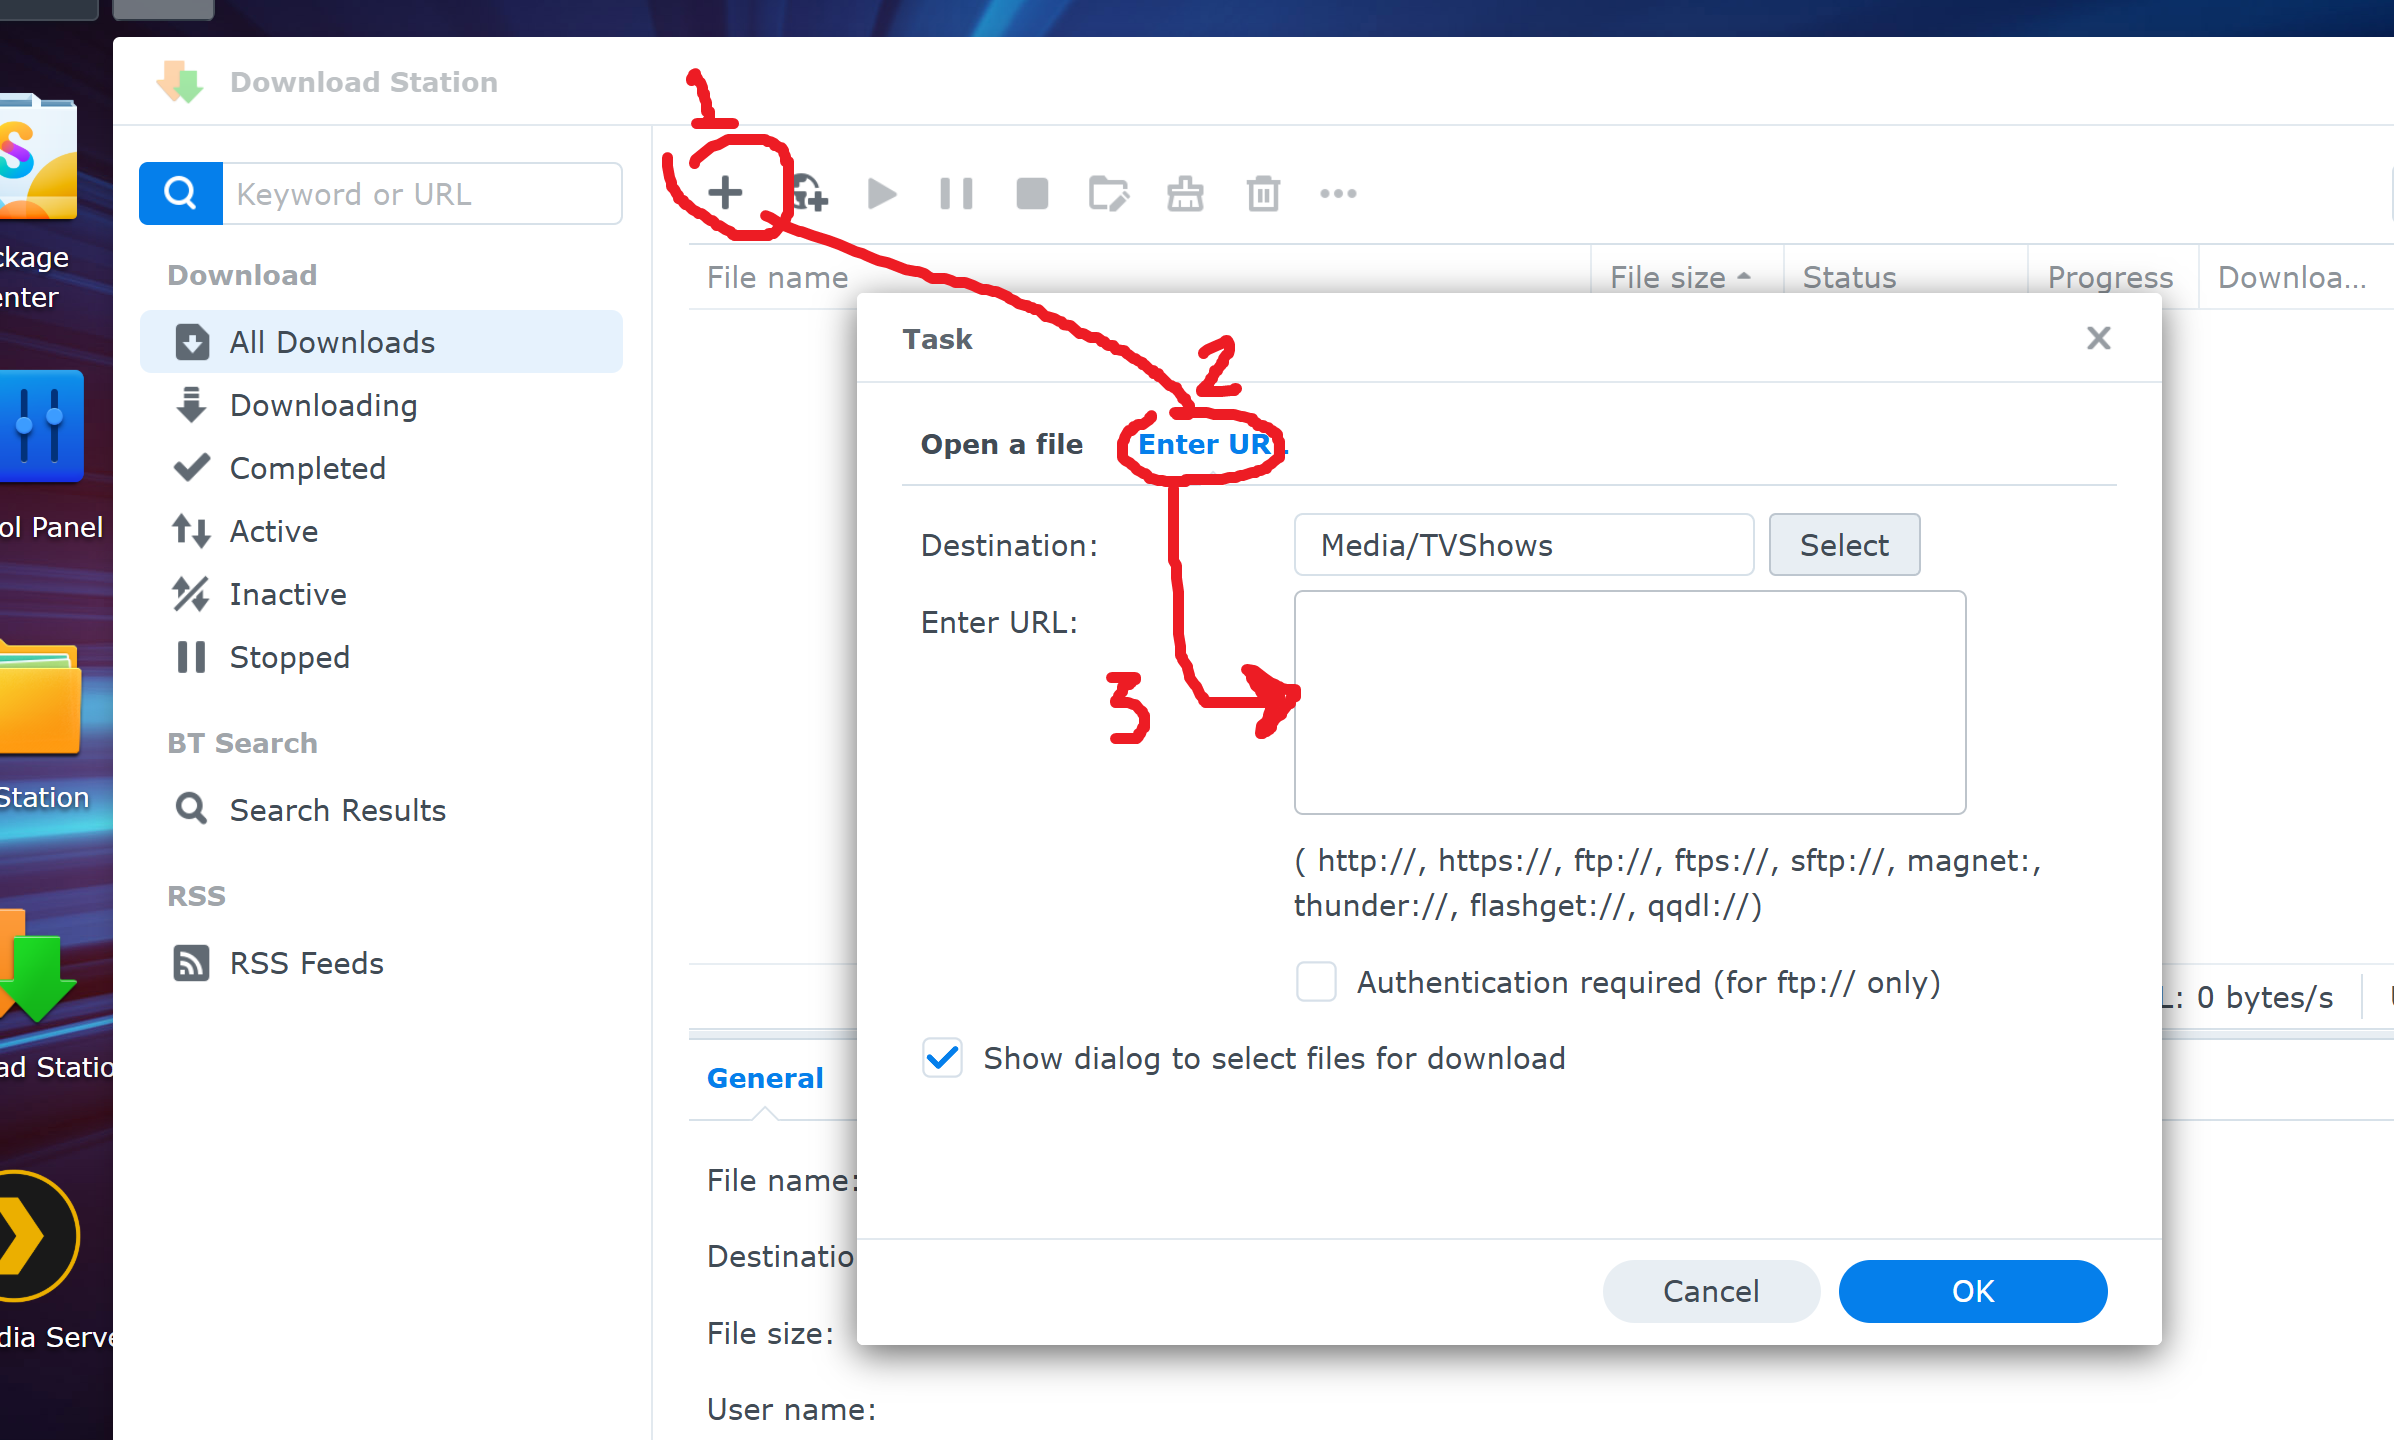This screenshot has height=1440, width=2394.
Task: Open the Completed downloads filter
Action: coord(381,468)
